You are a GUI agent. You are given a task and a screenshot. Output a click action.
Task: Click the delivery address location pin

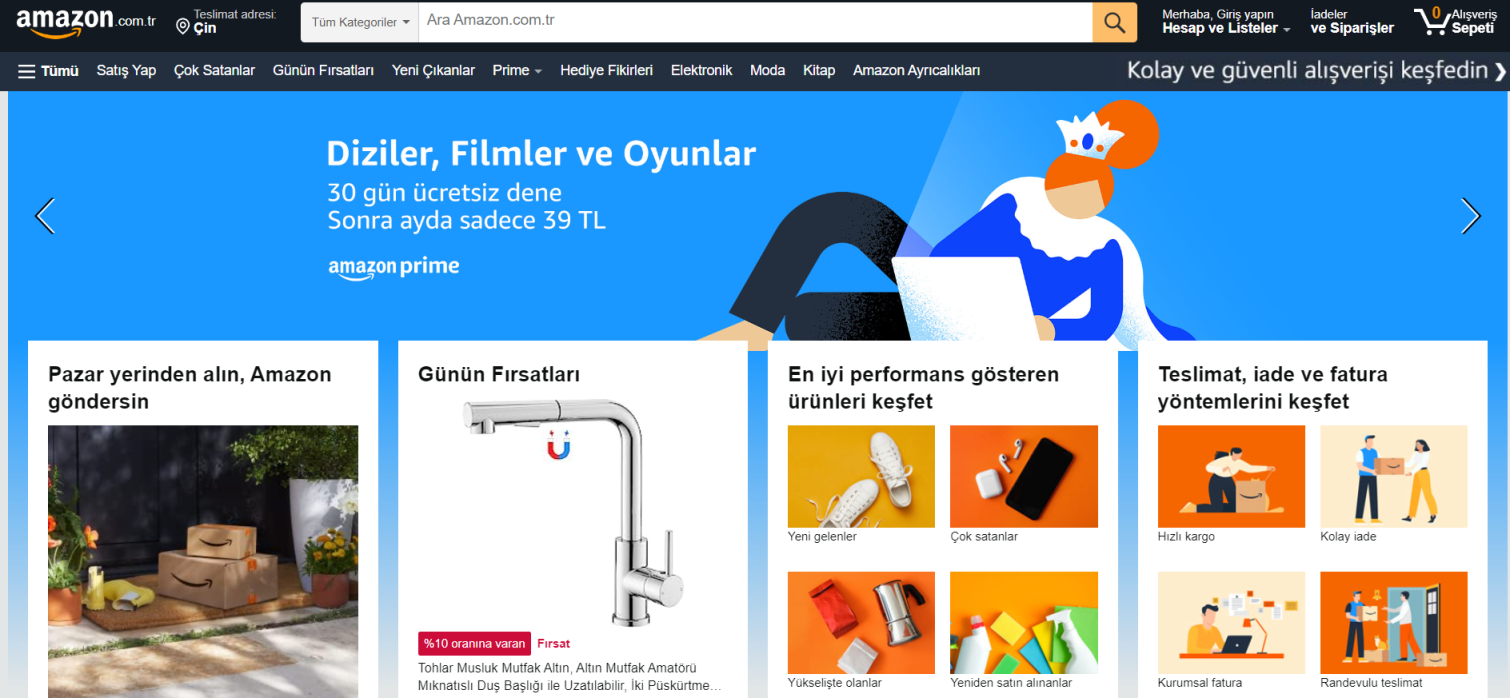click(x=182, y=27)
